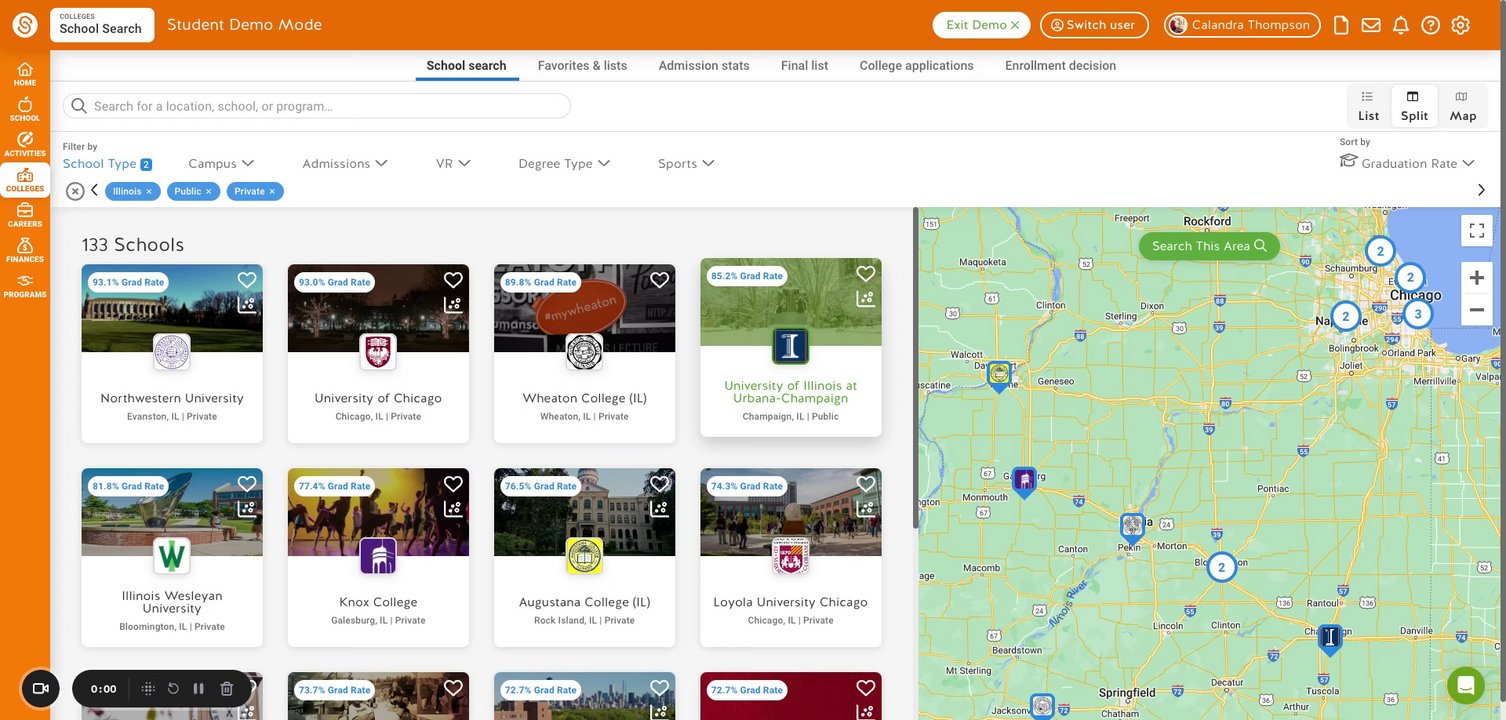The height and width of the screenshot is (720, 1506).
Task: Click the app logo in top-left corner
Action: [x=25, y=25]
